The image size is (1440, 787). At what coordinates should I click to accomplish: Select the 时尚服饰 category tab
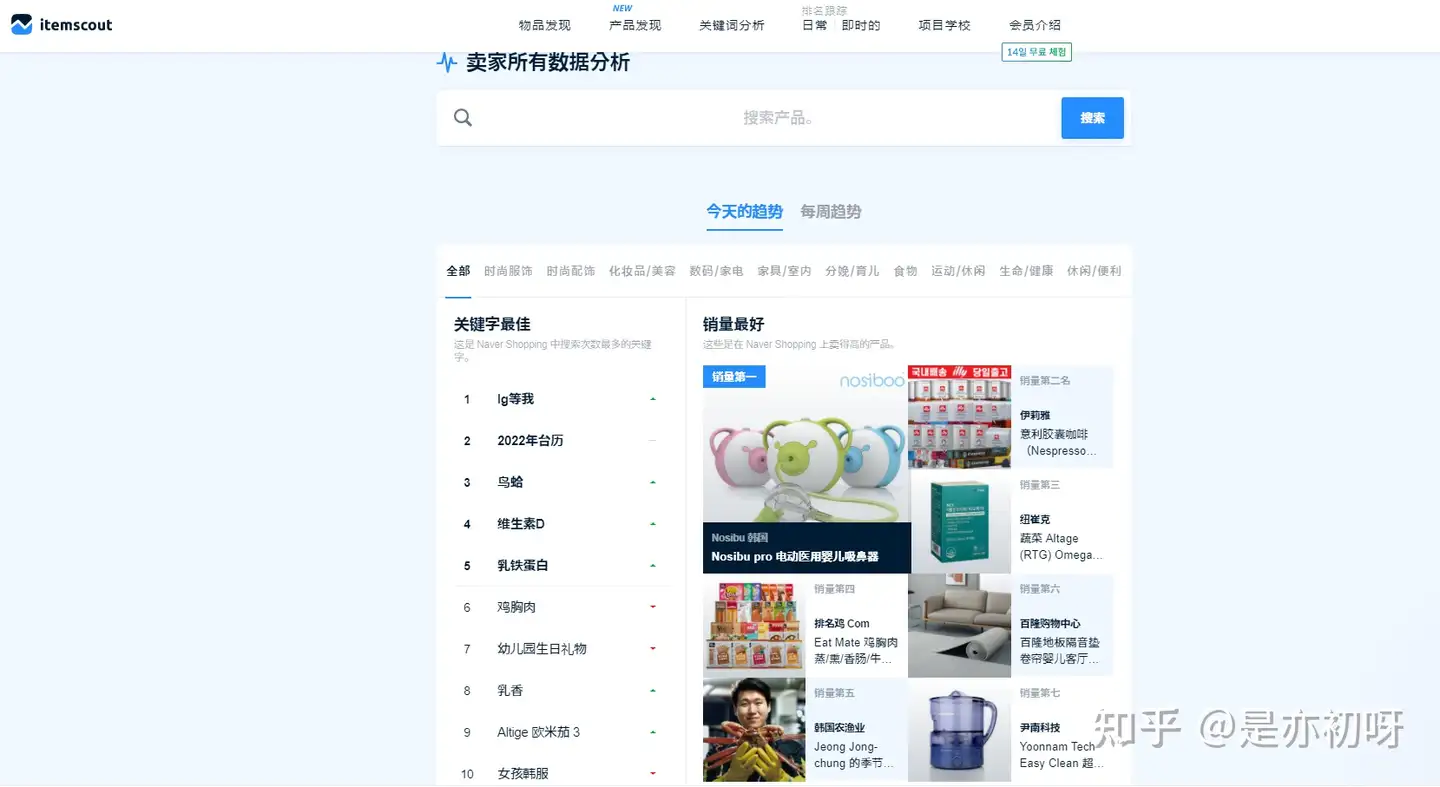(x=508, y=271)
